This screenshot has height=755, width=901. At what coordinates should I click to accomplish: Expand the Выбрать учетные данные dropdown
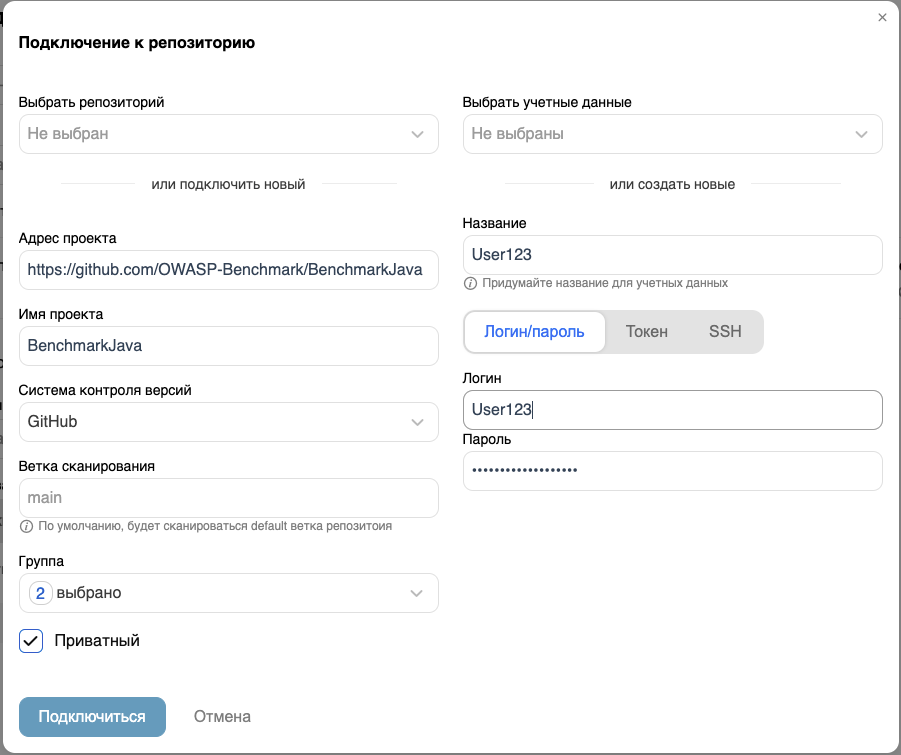click(672, 134)
